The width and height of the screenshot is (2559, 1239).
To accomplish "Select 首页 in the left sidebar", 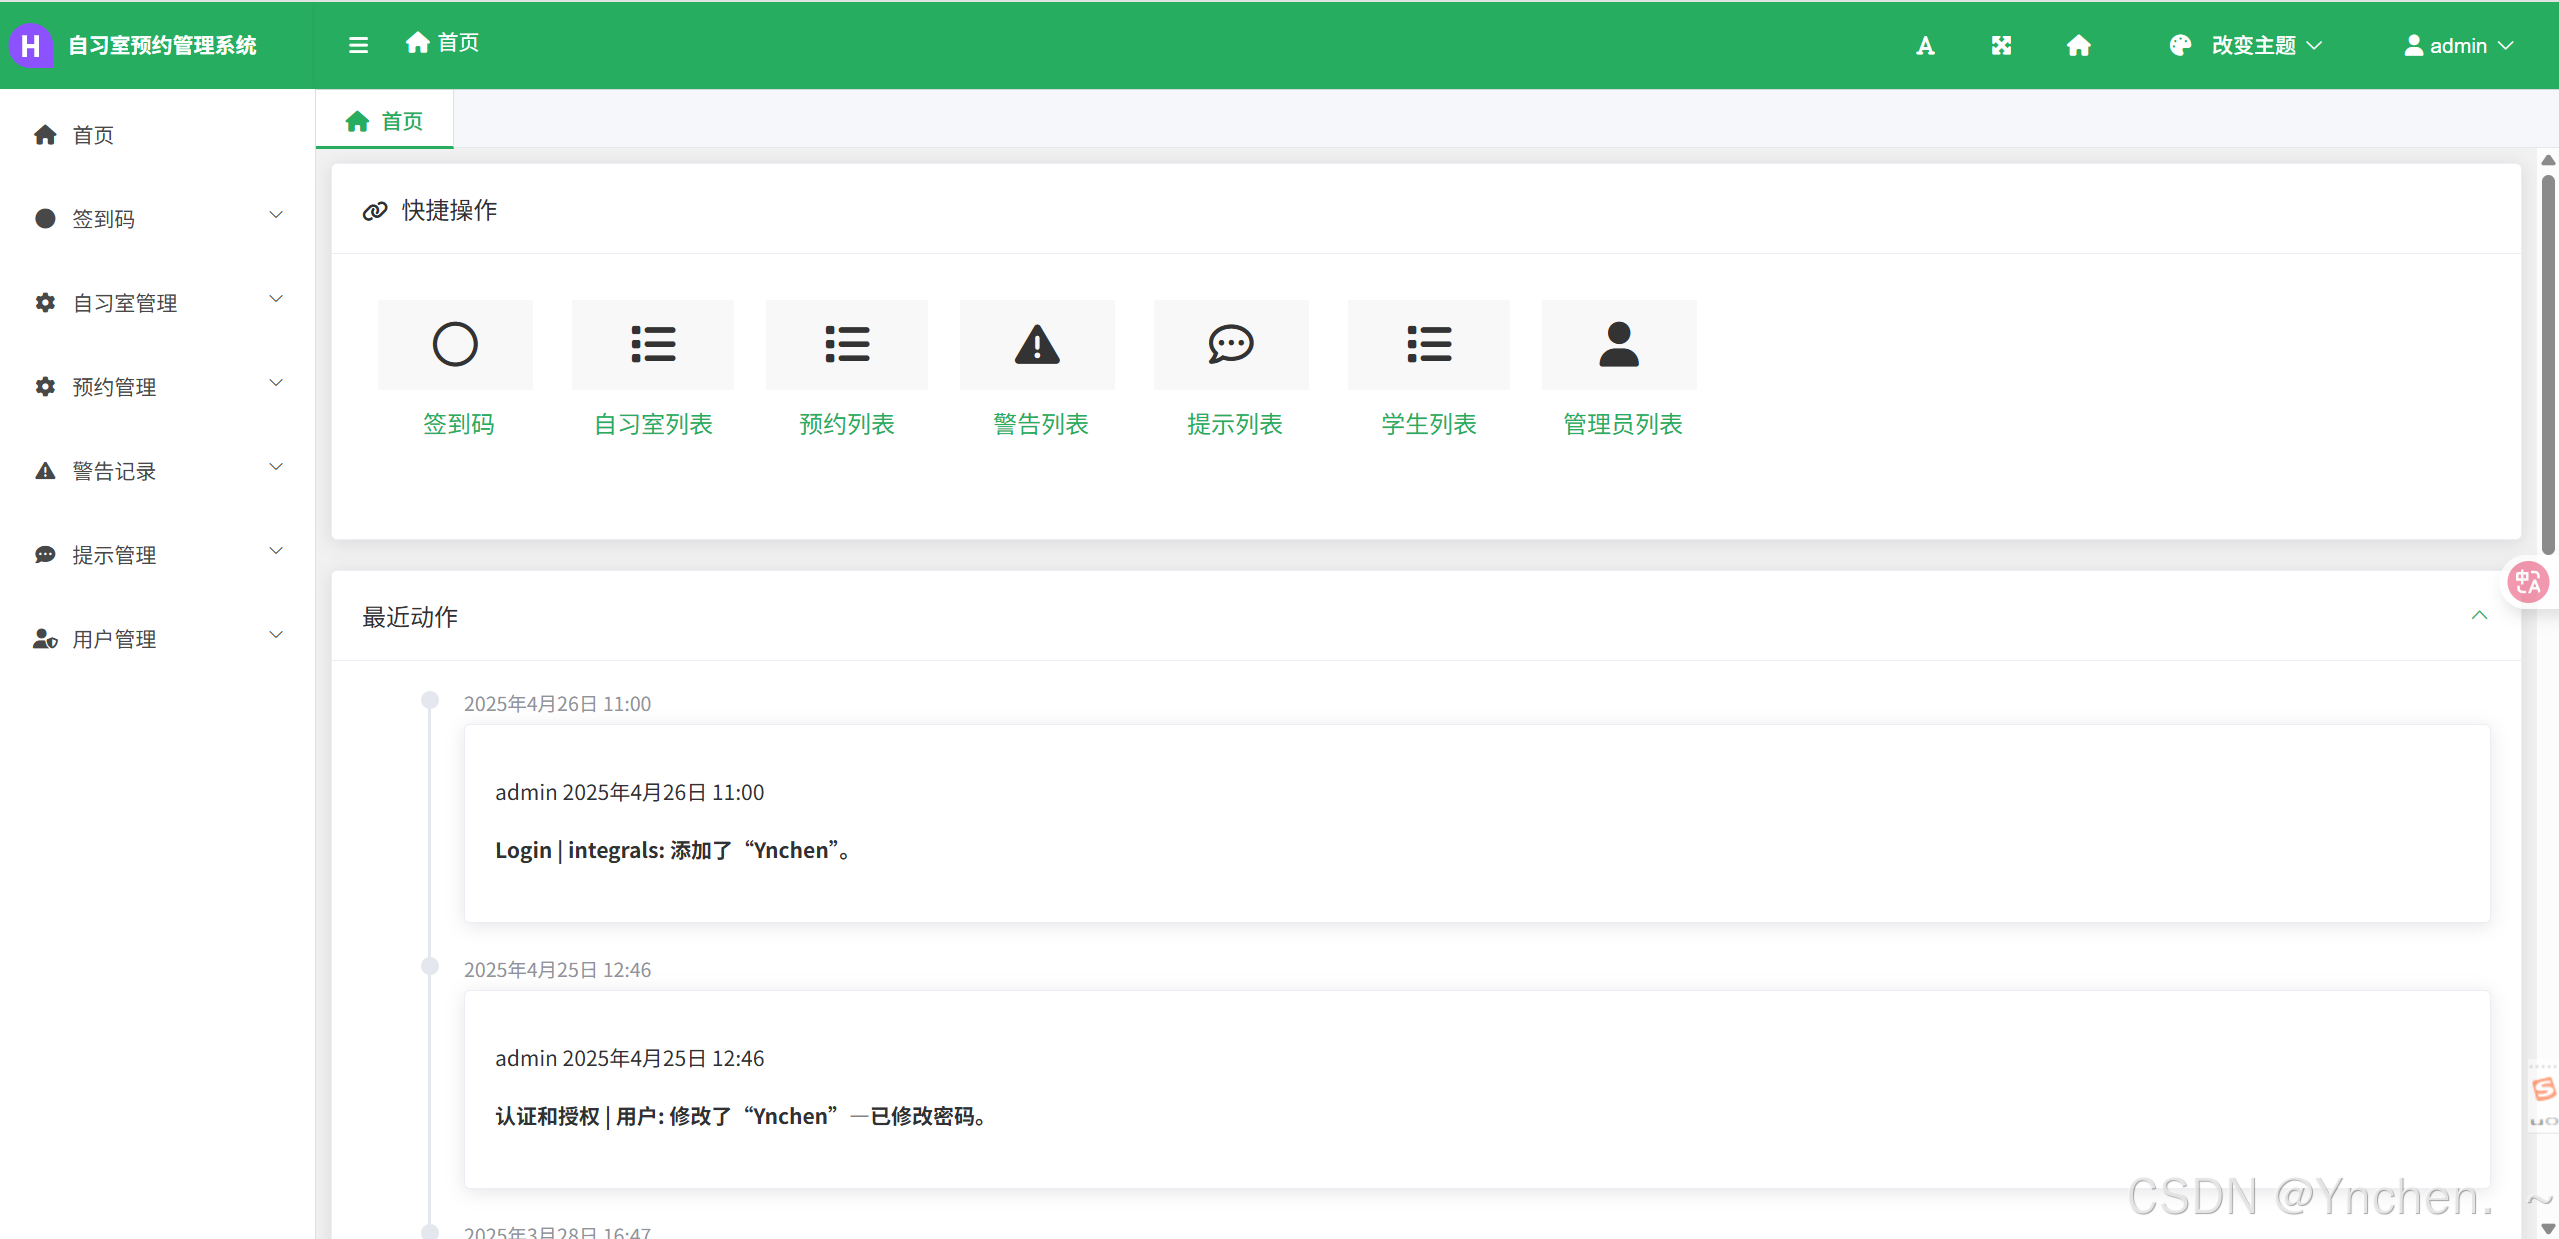I will click(93, 135).
